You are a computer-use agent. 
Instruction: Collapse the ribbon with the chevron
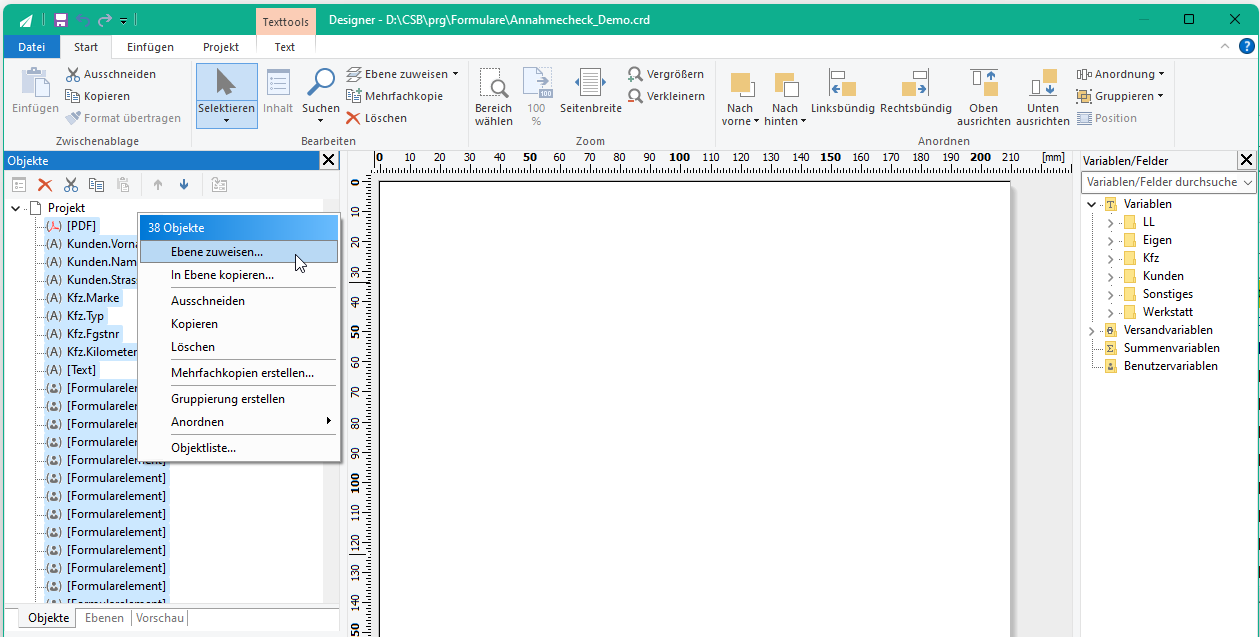pyautogui.click(x=1224, y=46)
